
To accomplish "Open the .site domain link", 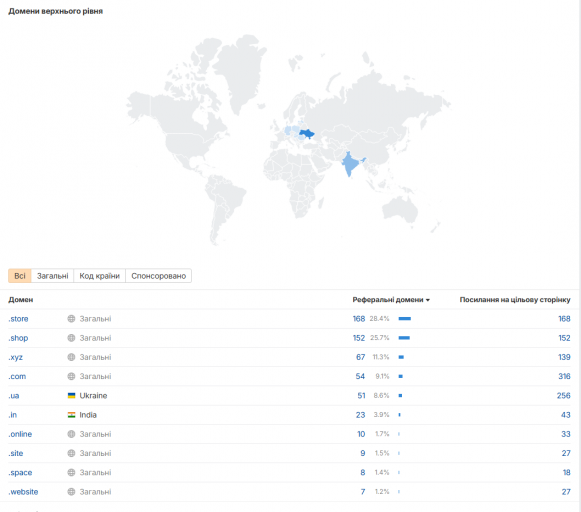I will point(16,453).
